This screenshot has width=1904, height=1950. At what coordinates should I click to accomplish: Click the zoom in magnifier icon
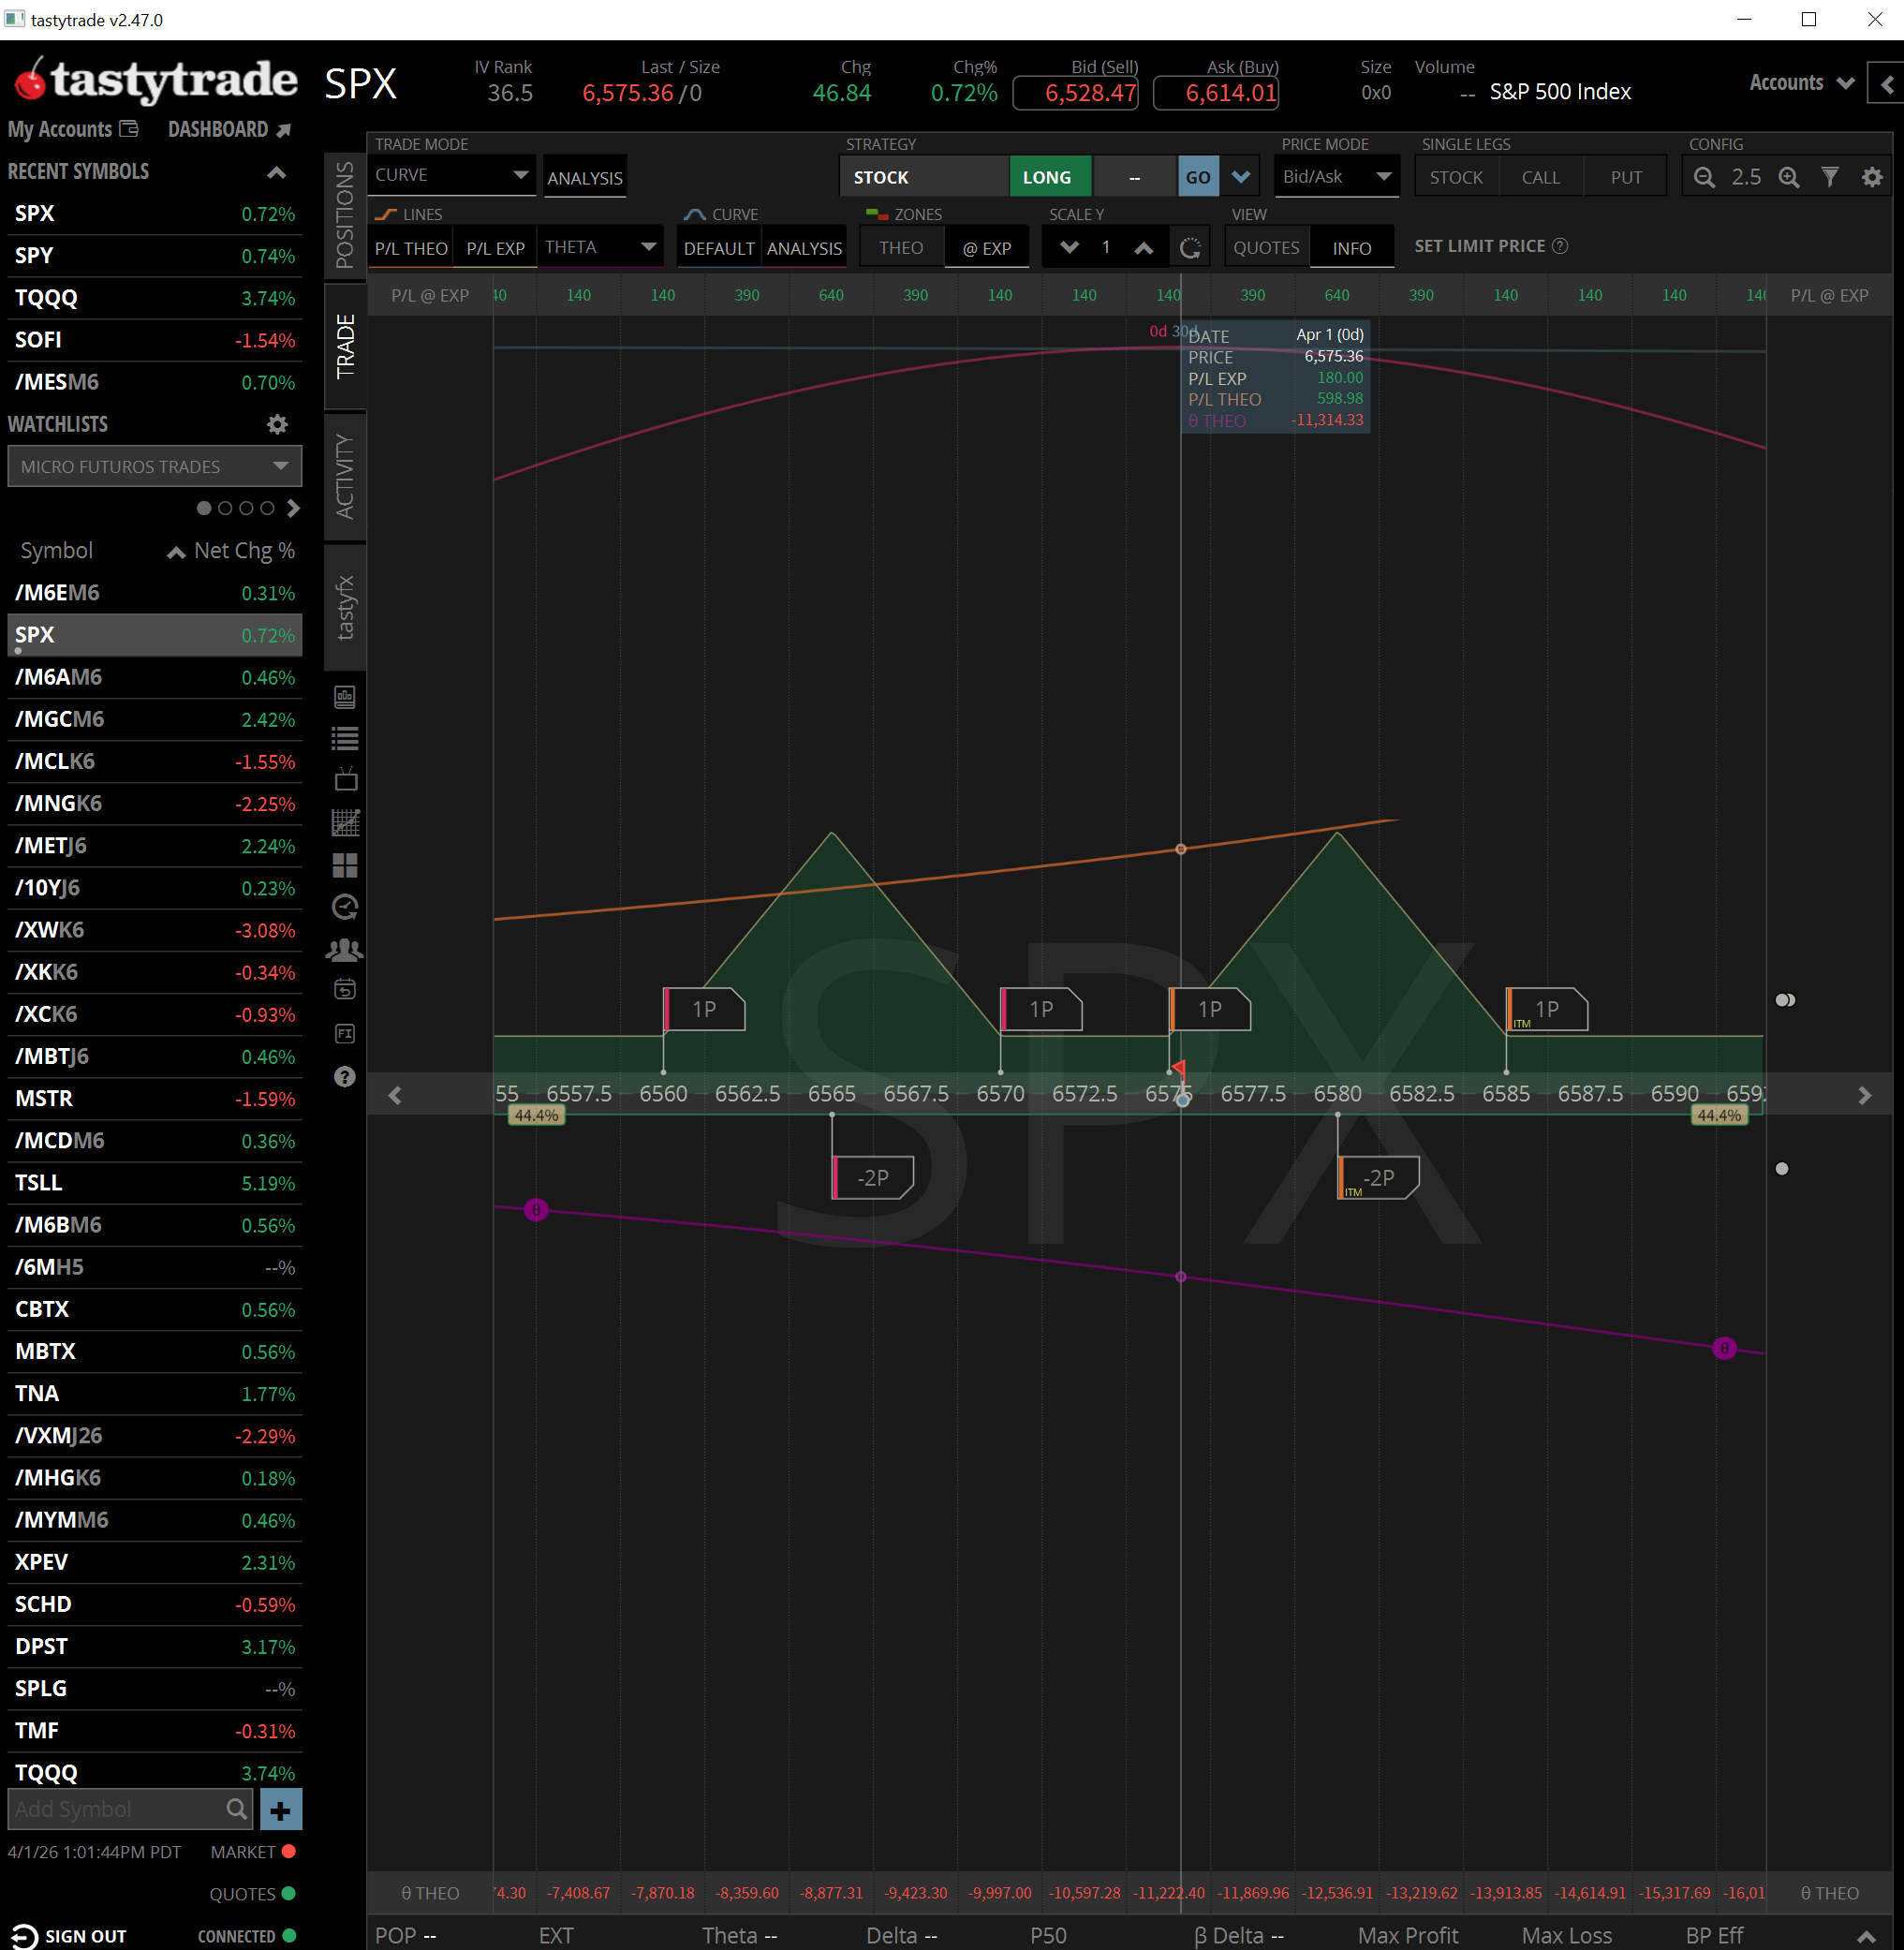coord(1789,177)
